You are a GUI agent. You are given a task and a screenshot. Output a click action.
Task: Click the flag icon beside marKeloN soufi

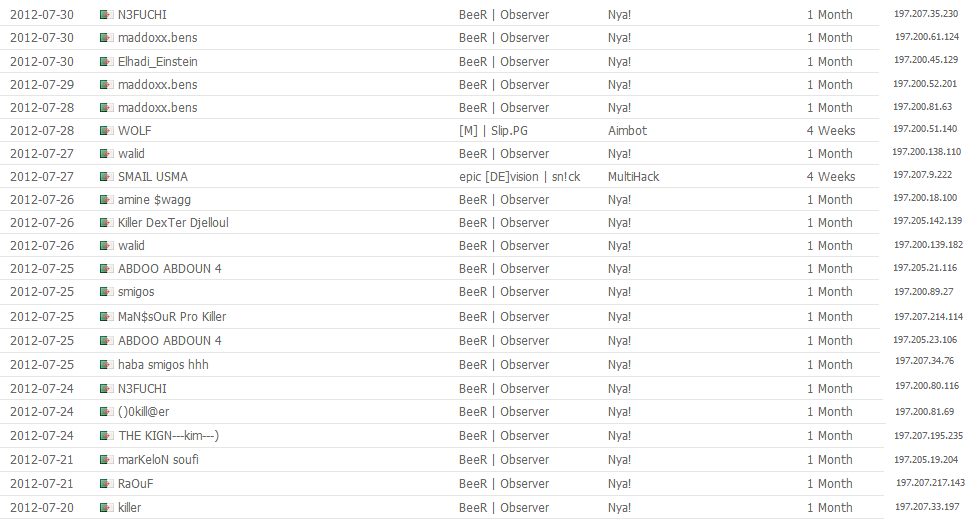[106, 460]
